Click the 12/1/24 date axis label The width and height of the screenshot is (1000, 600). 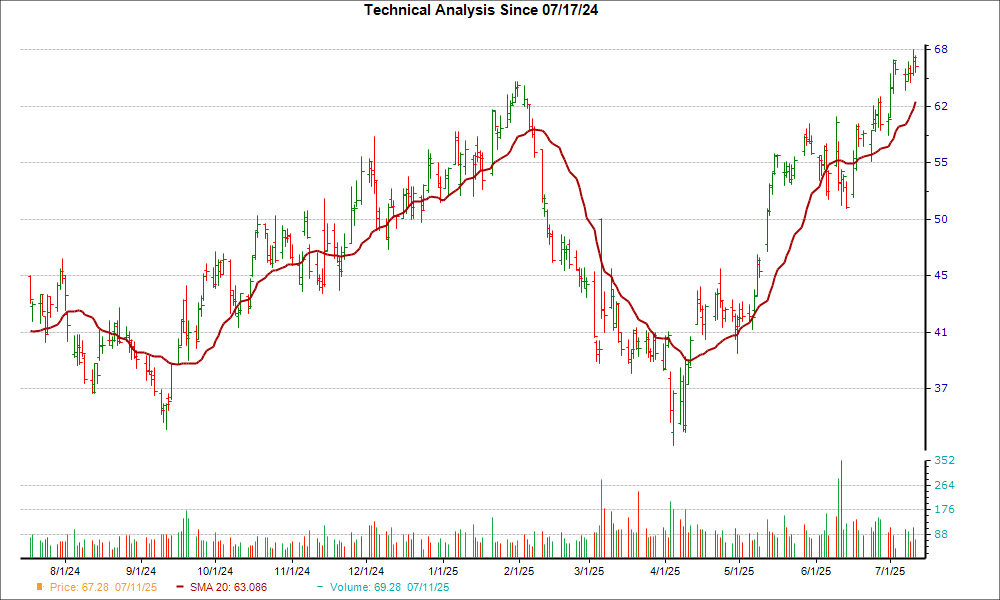pyautogui.click(x=366, y=571)
